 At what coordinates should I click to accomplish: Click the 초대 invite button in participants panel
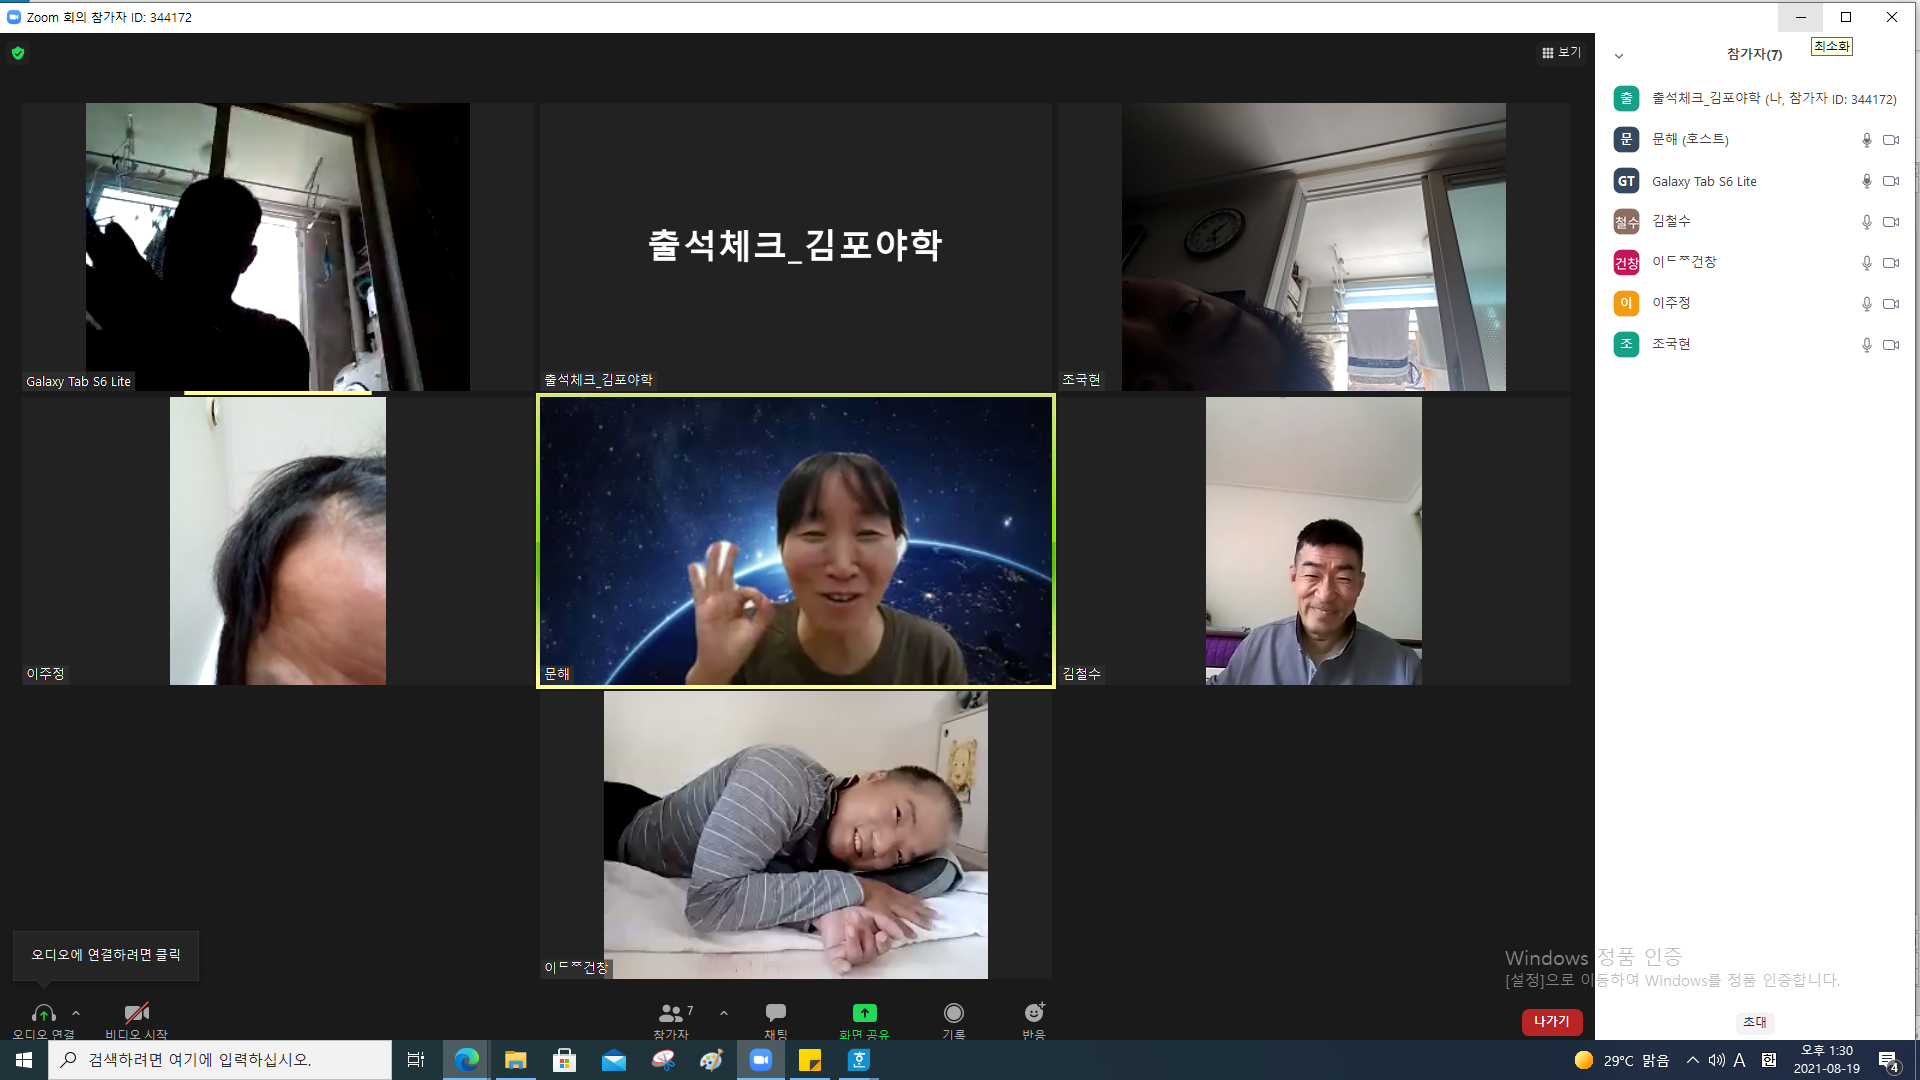pos(1755,1022)
